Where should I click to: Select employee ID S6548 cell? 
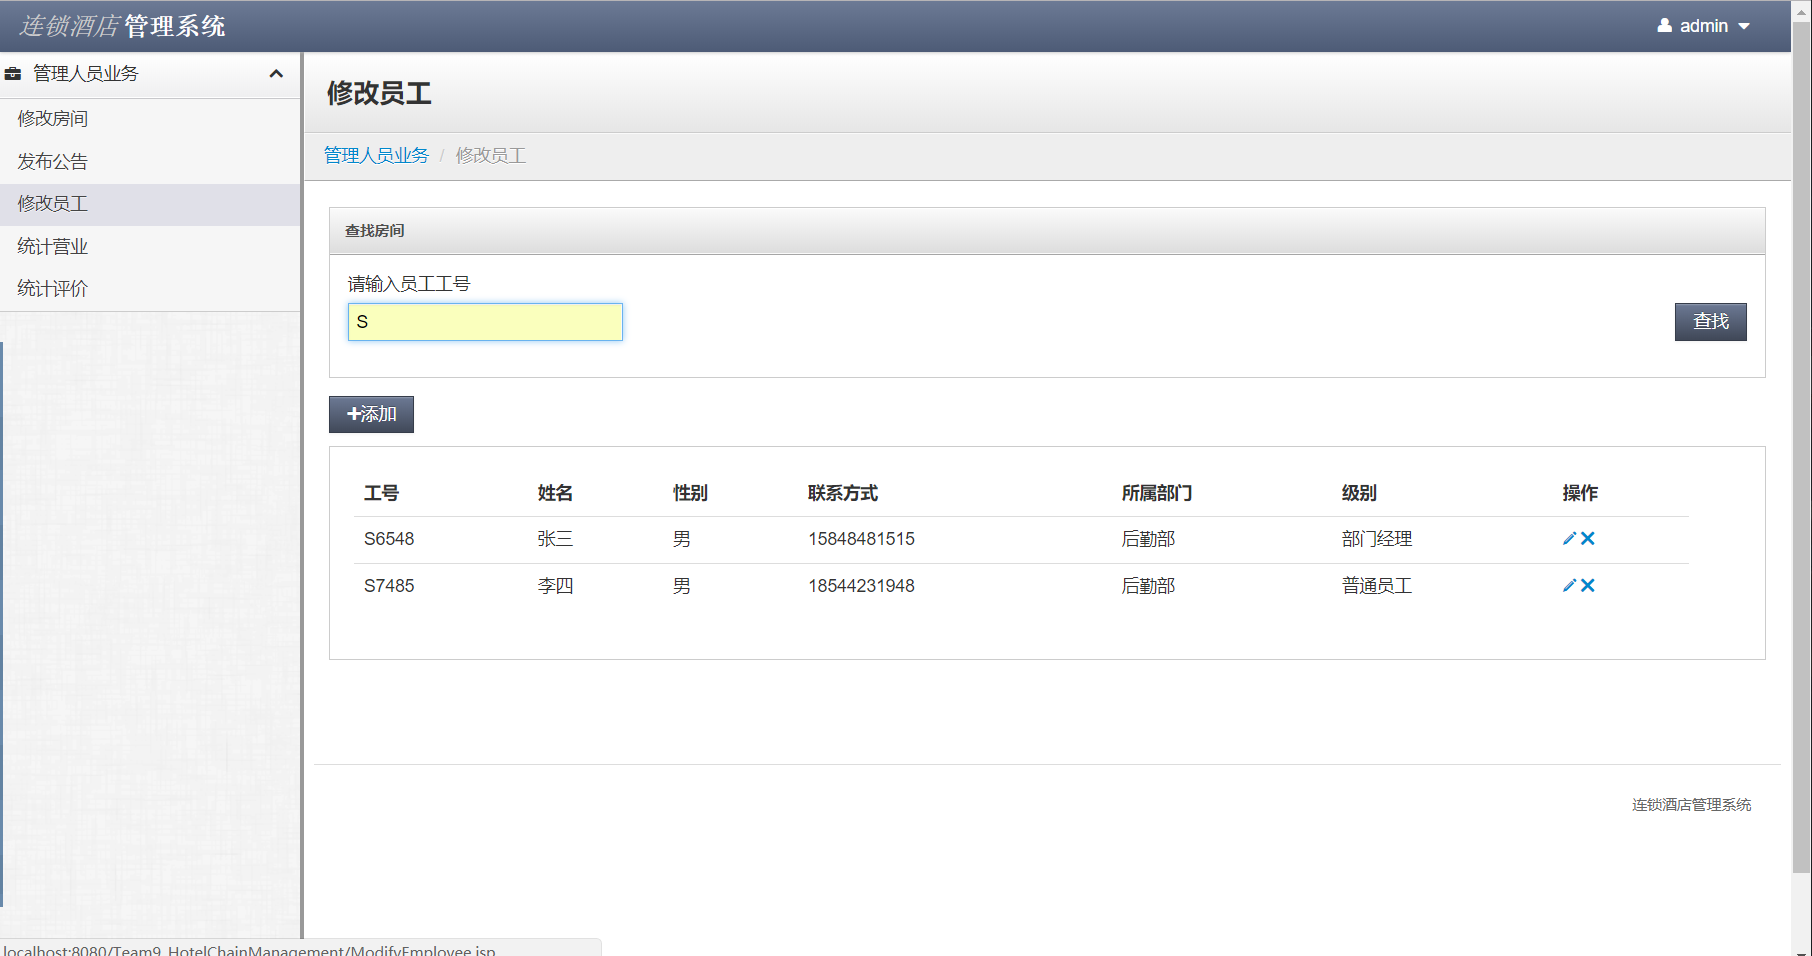click(x=389, y=539)
